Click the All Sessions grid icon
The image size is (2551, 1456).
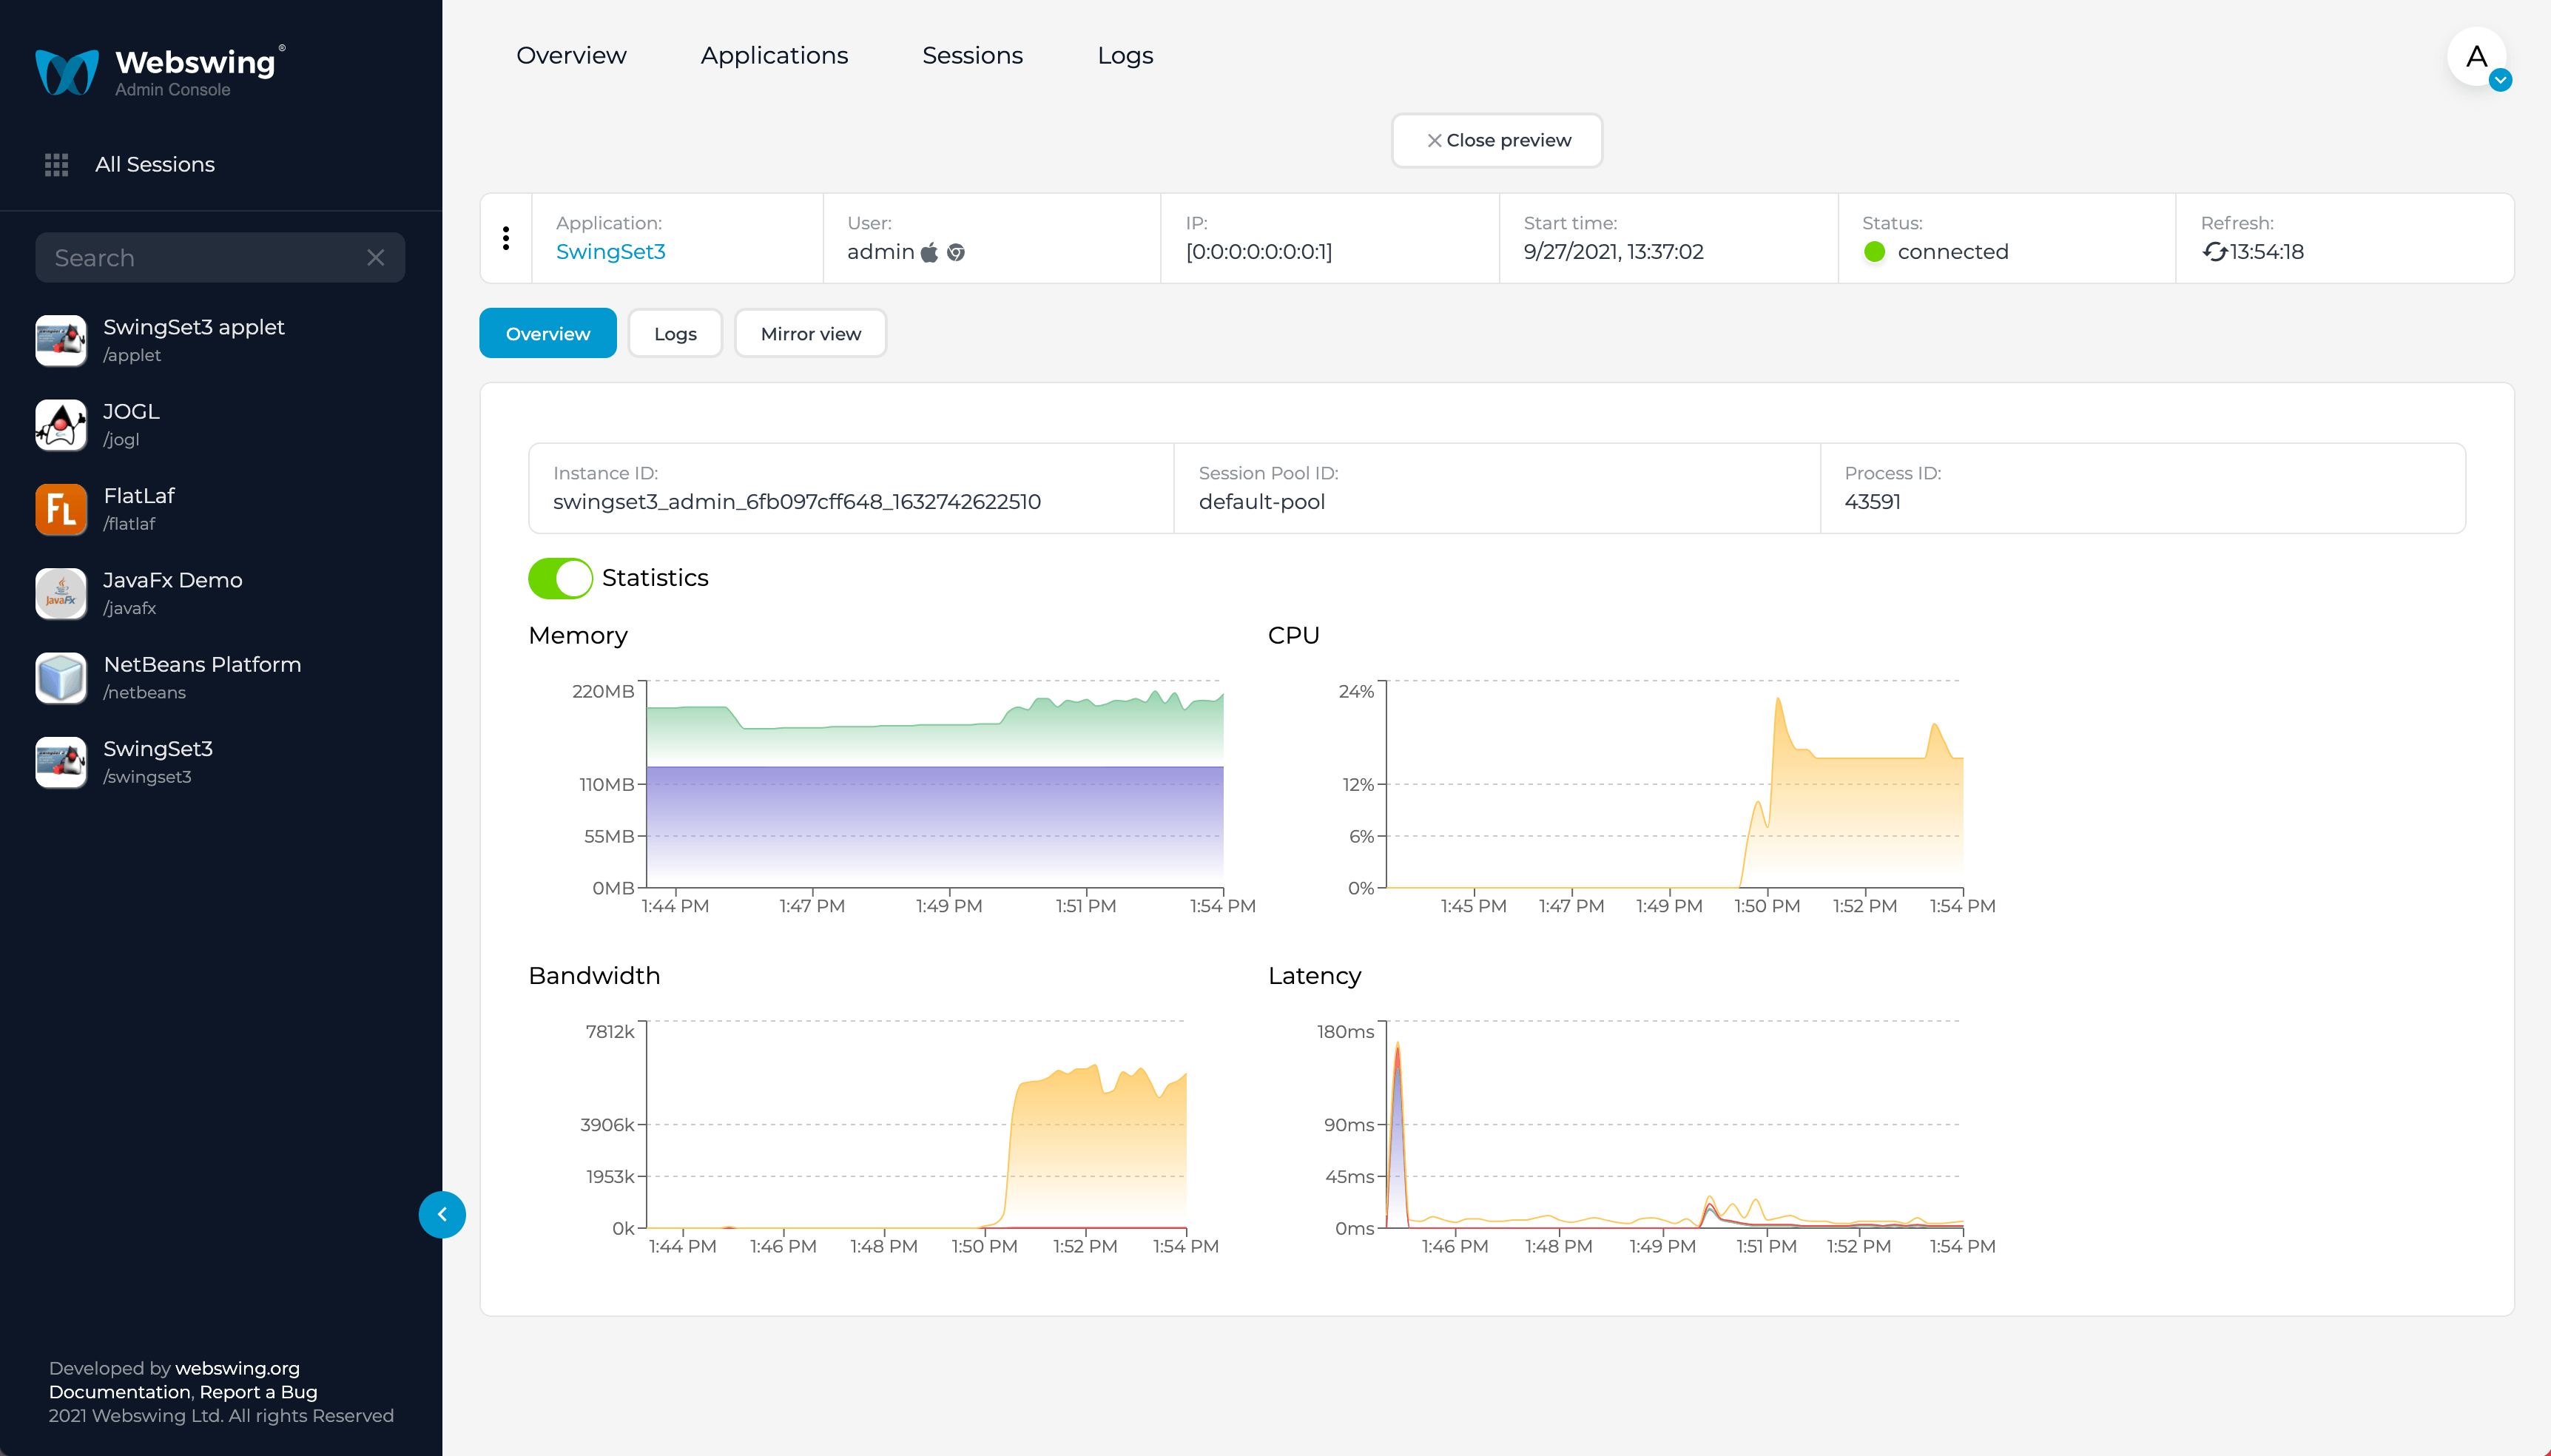point(57,164)
